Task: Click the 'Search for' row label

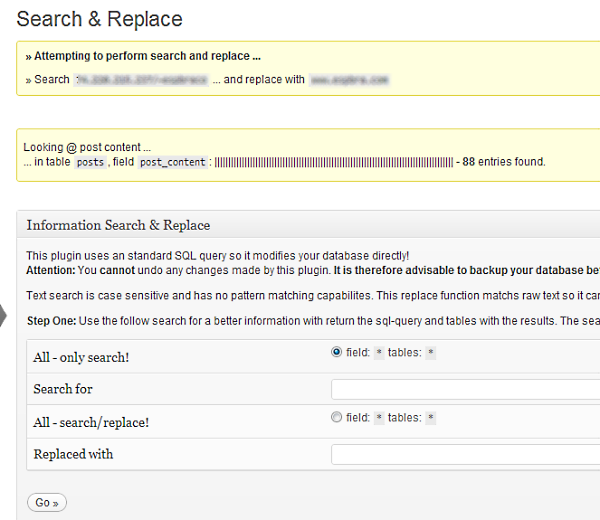Action: point(63,389)
